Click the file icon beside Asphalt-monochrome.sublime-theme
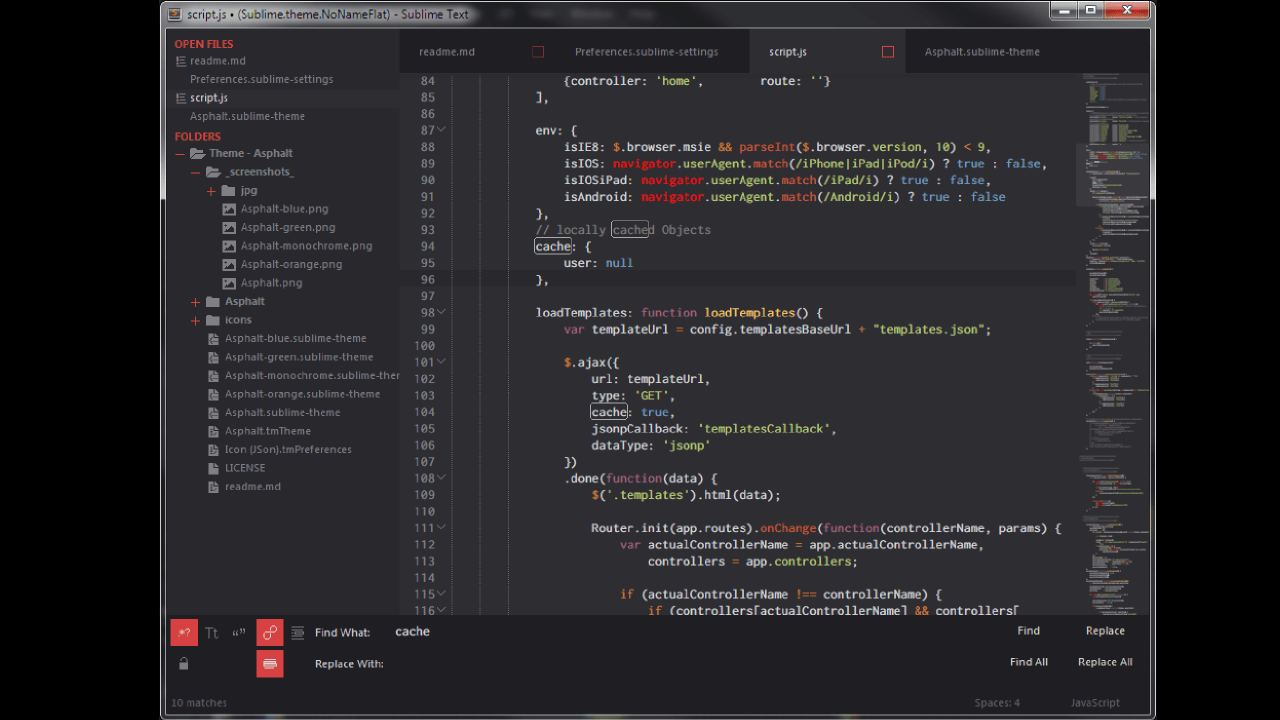1280x720 pixels. pos(213,376)
